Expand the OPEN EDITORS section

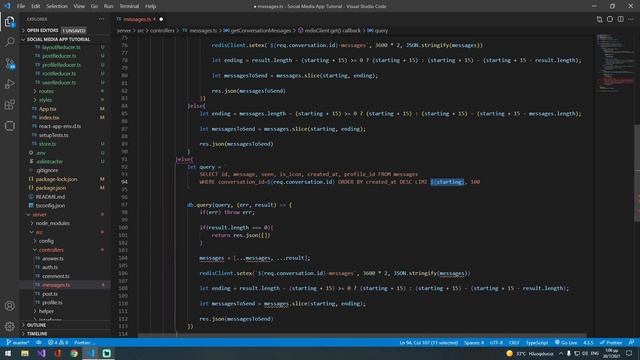[x=42, y=30]
